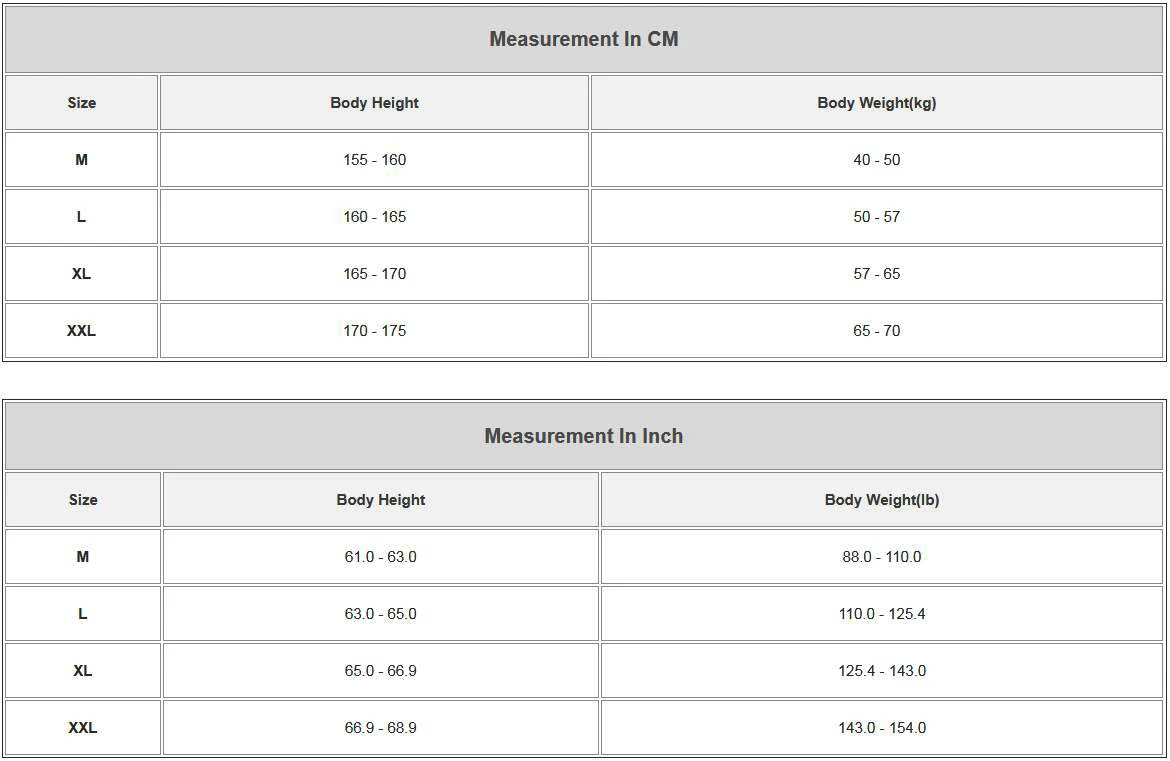This screenshot has height=761, width=1170.
Task: Click the Body Height header in the CM table
Action: (374, 103)
